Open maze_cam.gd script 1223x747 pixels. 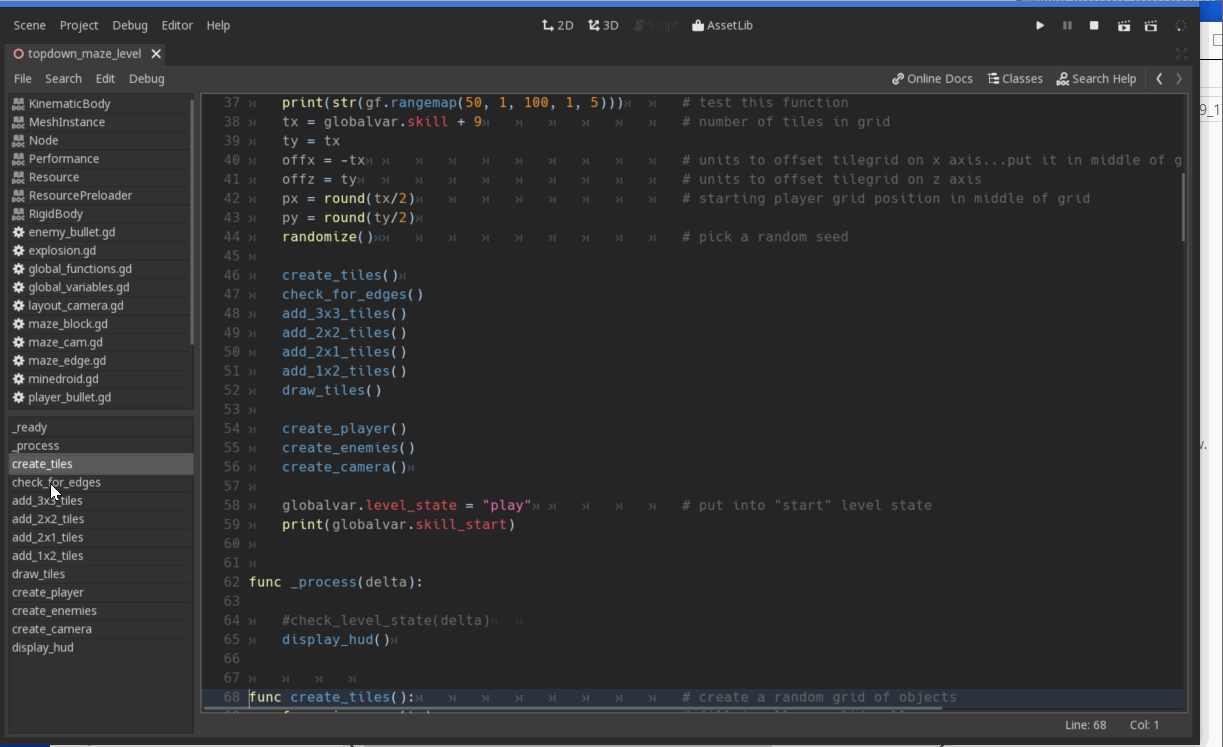tap(99, 342)
